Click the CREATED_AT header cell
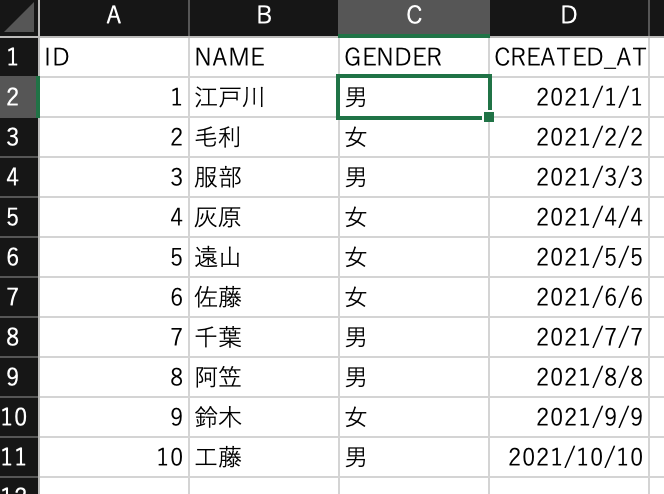Screen dimensions: 664x494 pyautogui.click(x=570, y=57)
